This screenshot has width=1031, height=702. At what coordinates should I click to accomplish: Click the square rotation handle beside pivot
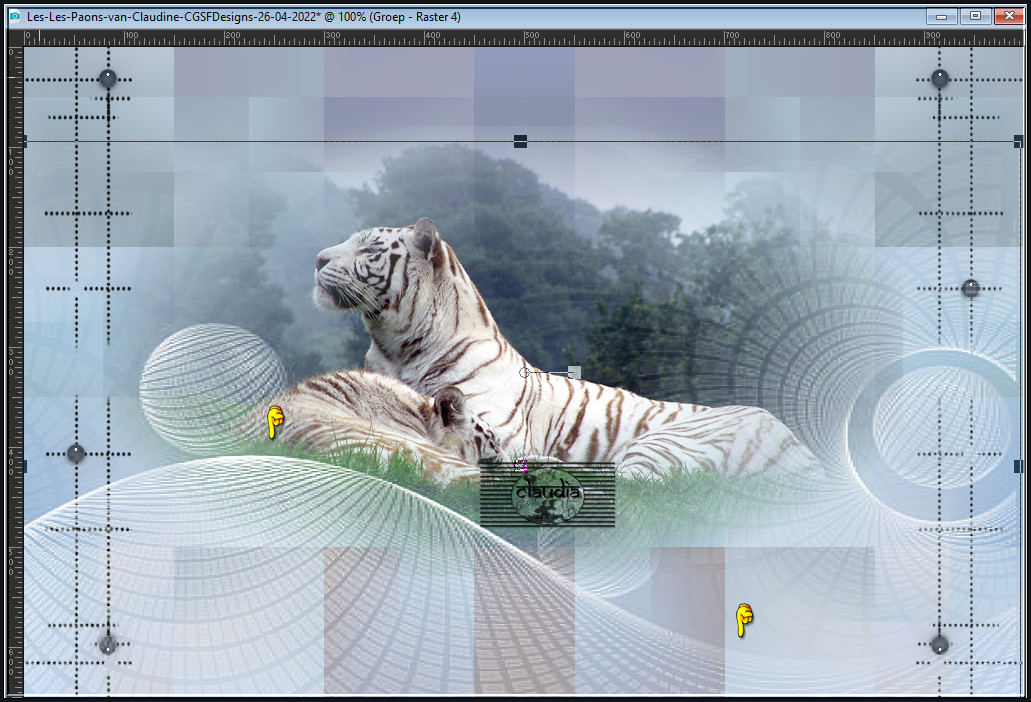pyautogui.click(x=574, y=373)
